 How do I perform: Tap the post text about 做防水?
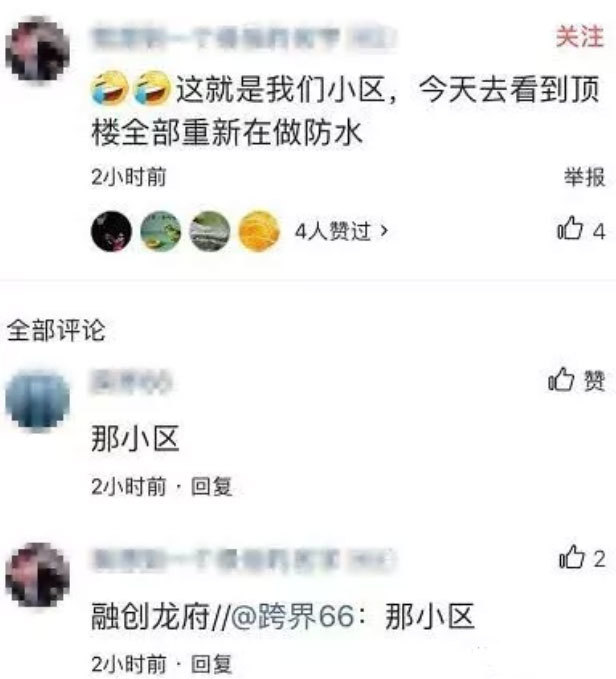pyautogui.click(x=345, y=111)
